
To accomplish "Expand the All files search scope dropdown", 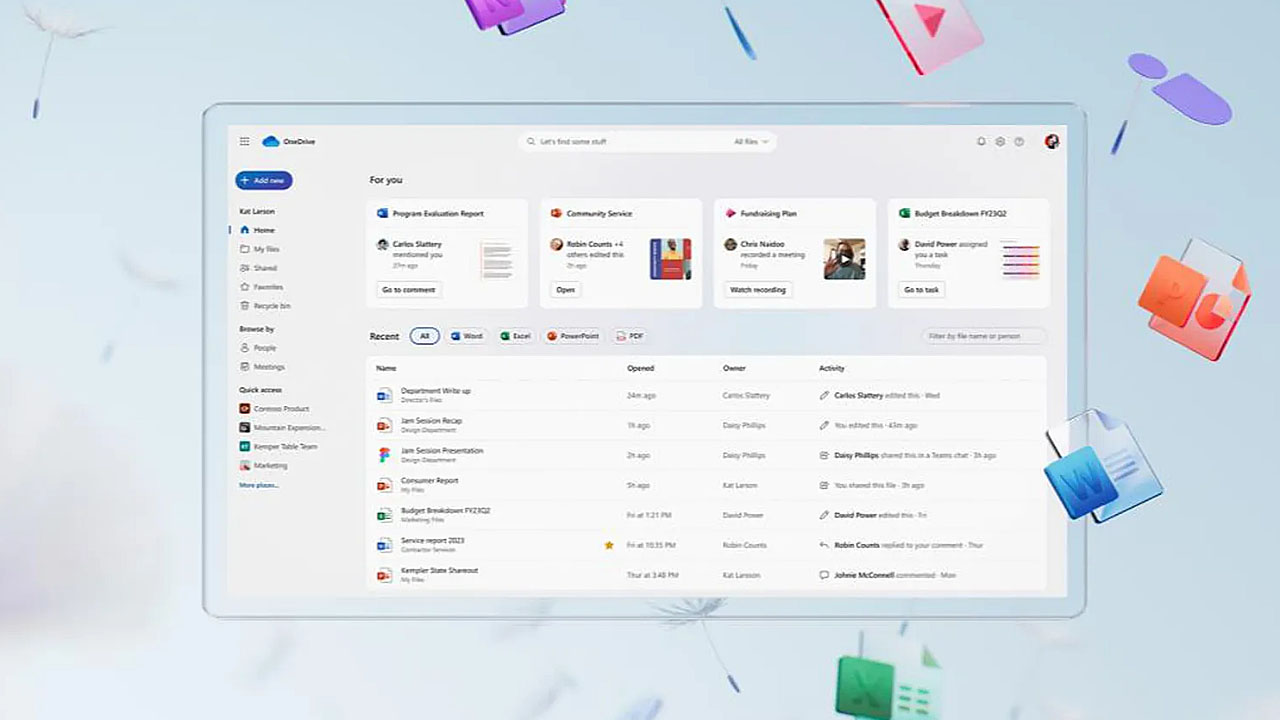I will click(751, 142).
